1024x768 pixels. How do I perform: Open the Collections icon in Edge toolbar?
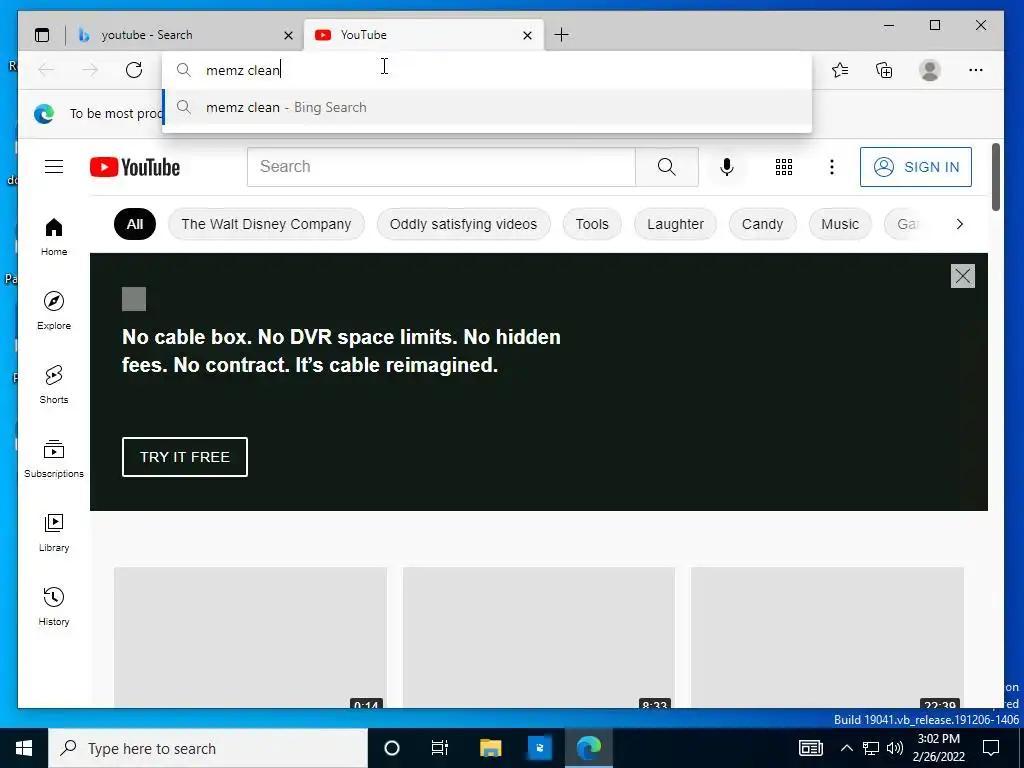click(884, 70)
